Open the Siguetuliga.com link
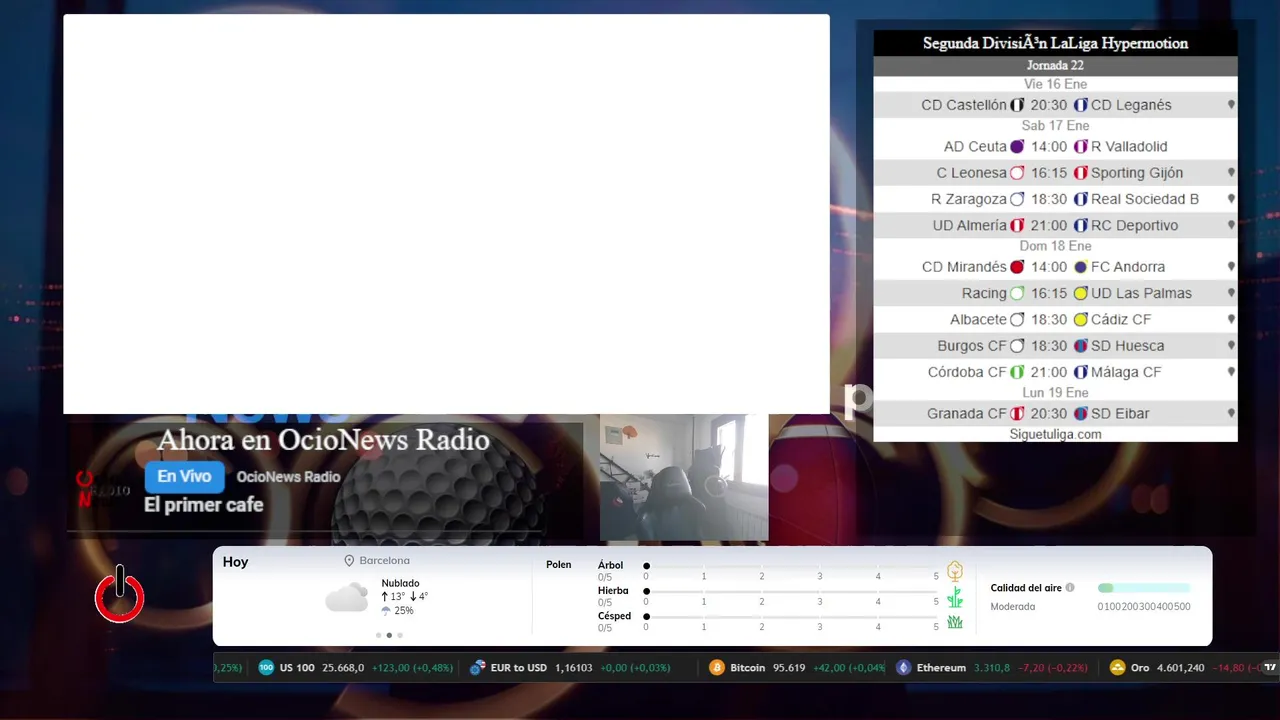The height and width of the screenshot is (720, 1280). pyautogui.click(x=1055, y=434)
